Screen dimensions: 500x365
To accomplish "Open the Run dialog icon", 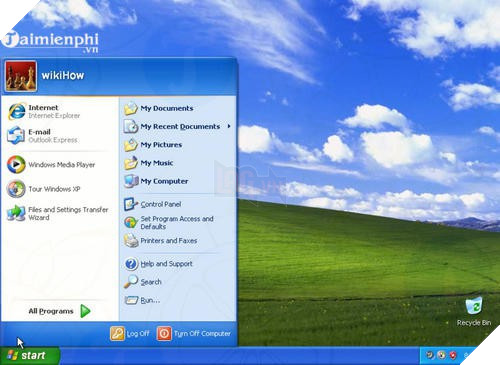I will (x=131, y=300).
